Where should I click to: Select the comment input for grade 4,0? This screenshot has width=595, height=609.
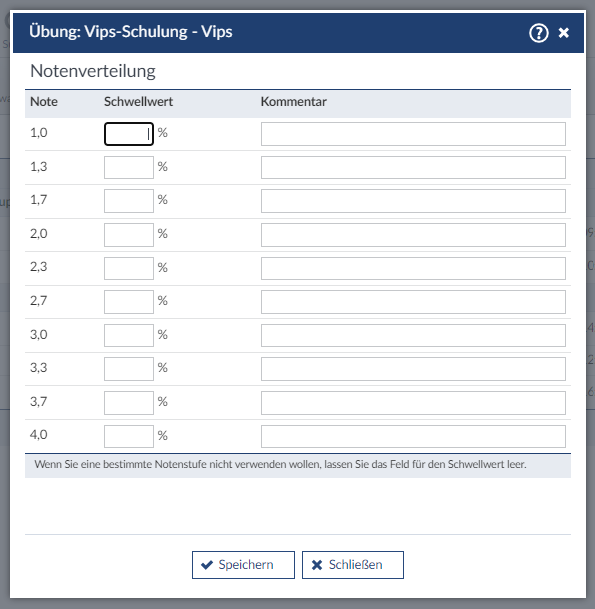click(x=413, y=436)
